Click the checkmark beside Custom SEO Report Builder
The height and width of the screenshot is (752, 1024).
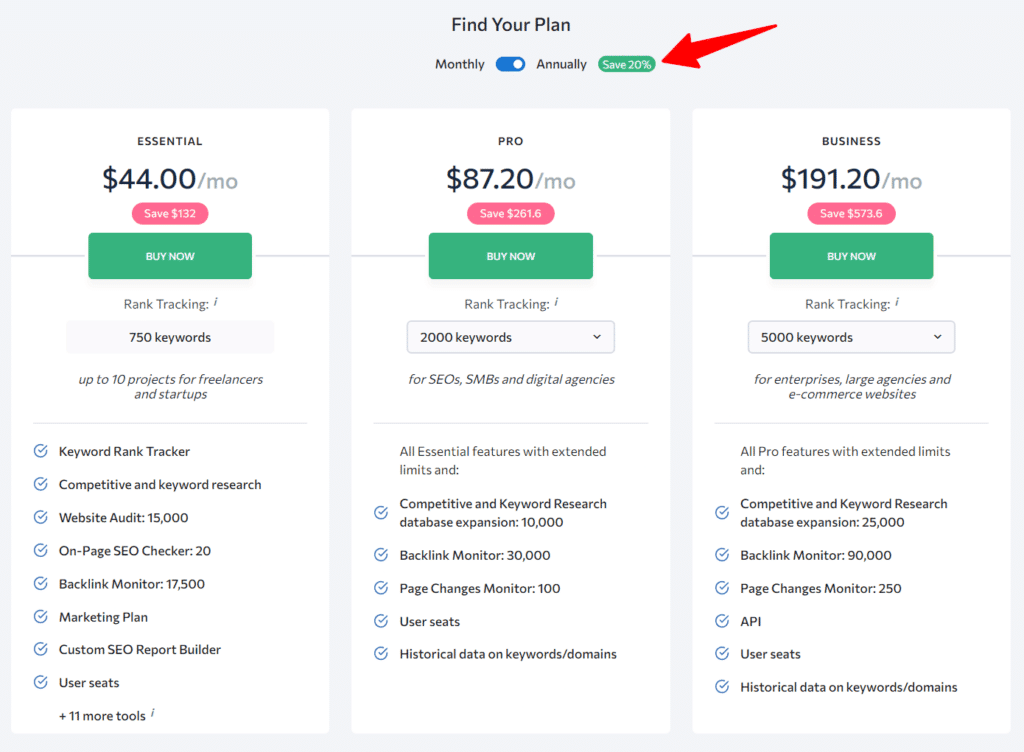pos(40,649)
